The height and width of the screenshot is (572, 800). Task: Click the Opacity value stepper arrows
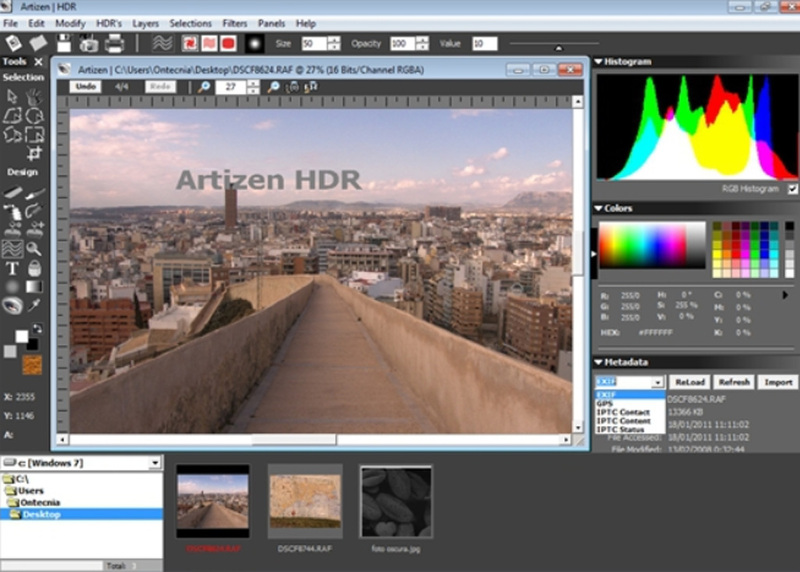[422, 44]
